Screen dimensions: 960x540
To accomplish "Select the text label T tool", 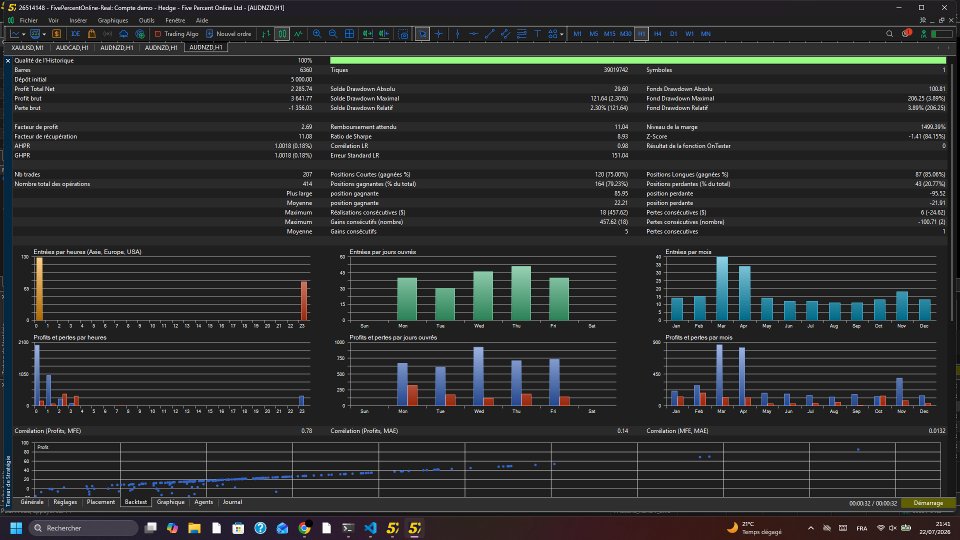I will click(x=537, y=34).
